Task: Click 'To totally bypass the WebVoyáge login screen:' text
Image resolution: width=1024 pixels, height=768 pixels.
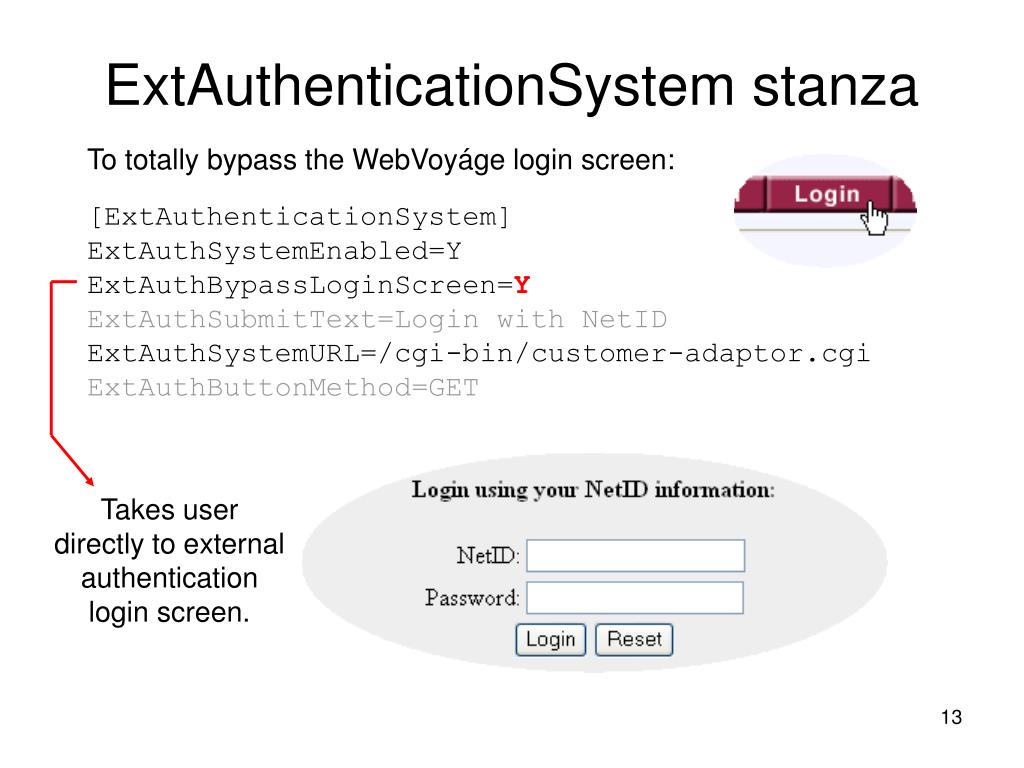Action: [x=381, y=160]
